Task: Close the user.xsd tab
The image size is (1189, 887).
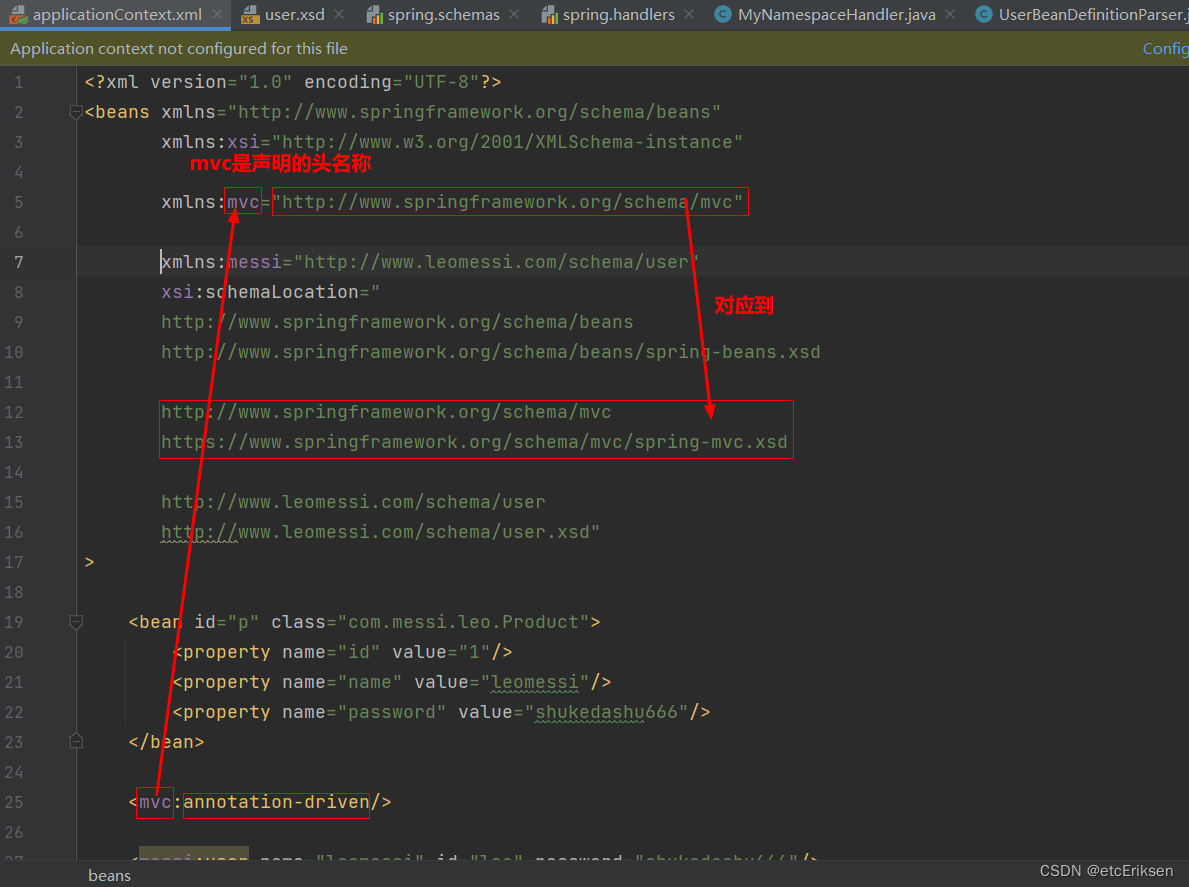Action: coord(340,15)
